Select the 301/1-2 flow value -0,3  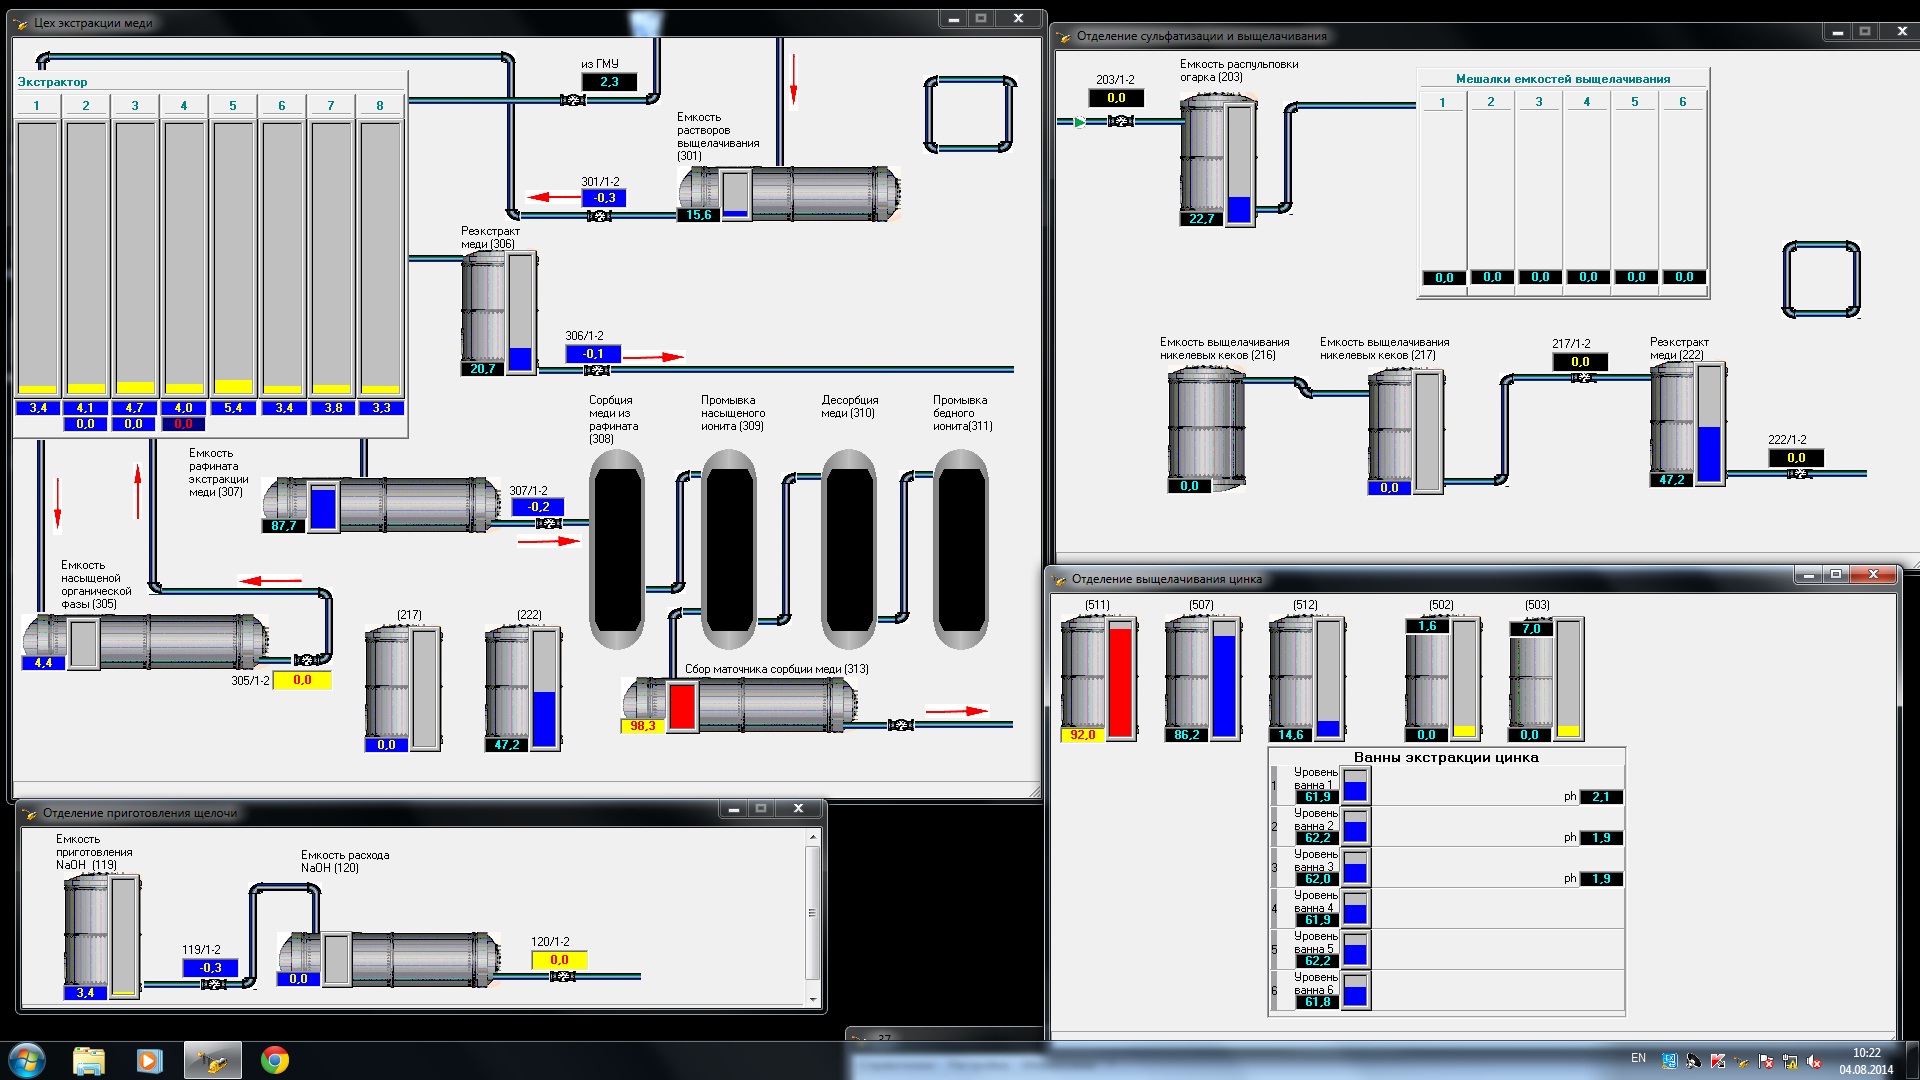604,198
